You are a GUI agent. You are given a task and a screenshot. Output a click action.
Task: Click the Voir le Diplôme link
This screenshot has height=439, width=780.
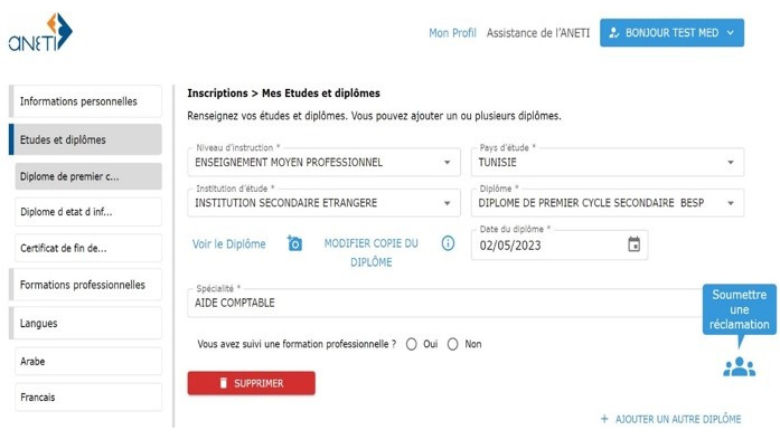229,244
